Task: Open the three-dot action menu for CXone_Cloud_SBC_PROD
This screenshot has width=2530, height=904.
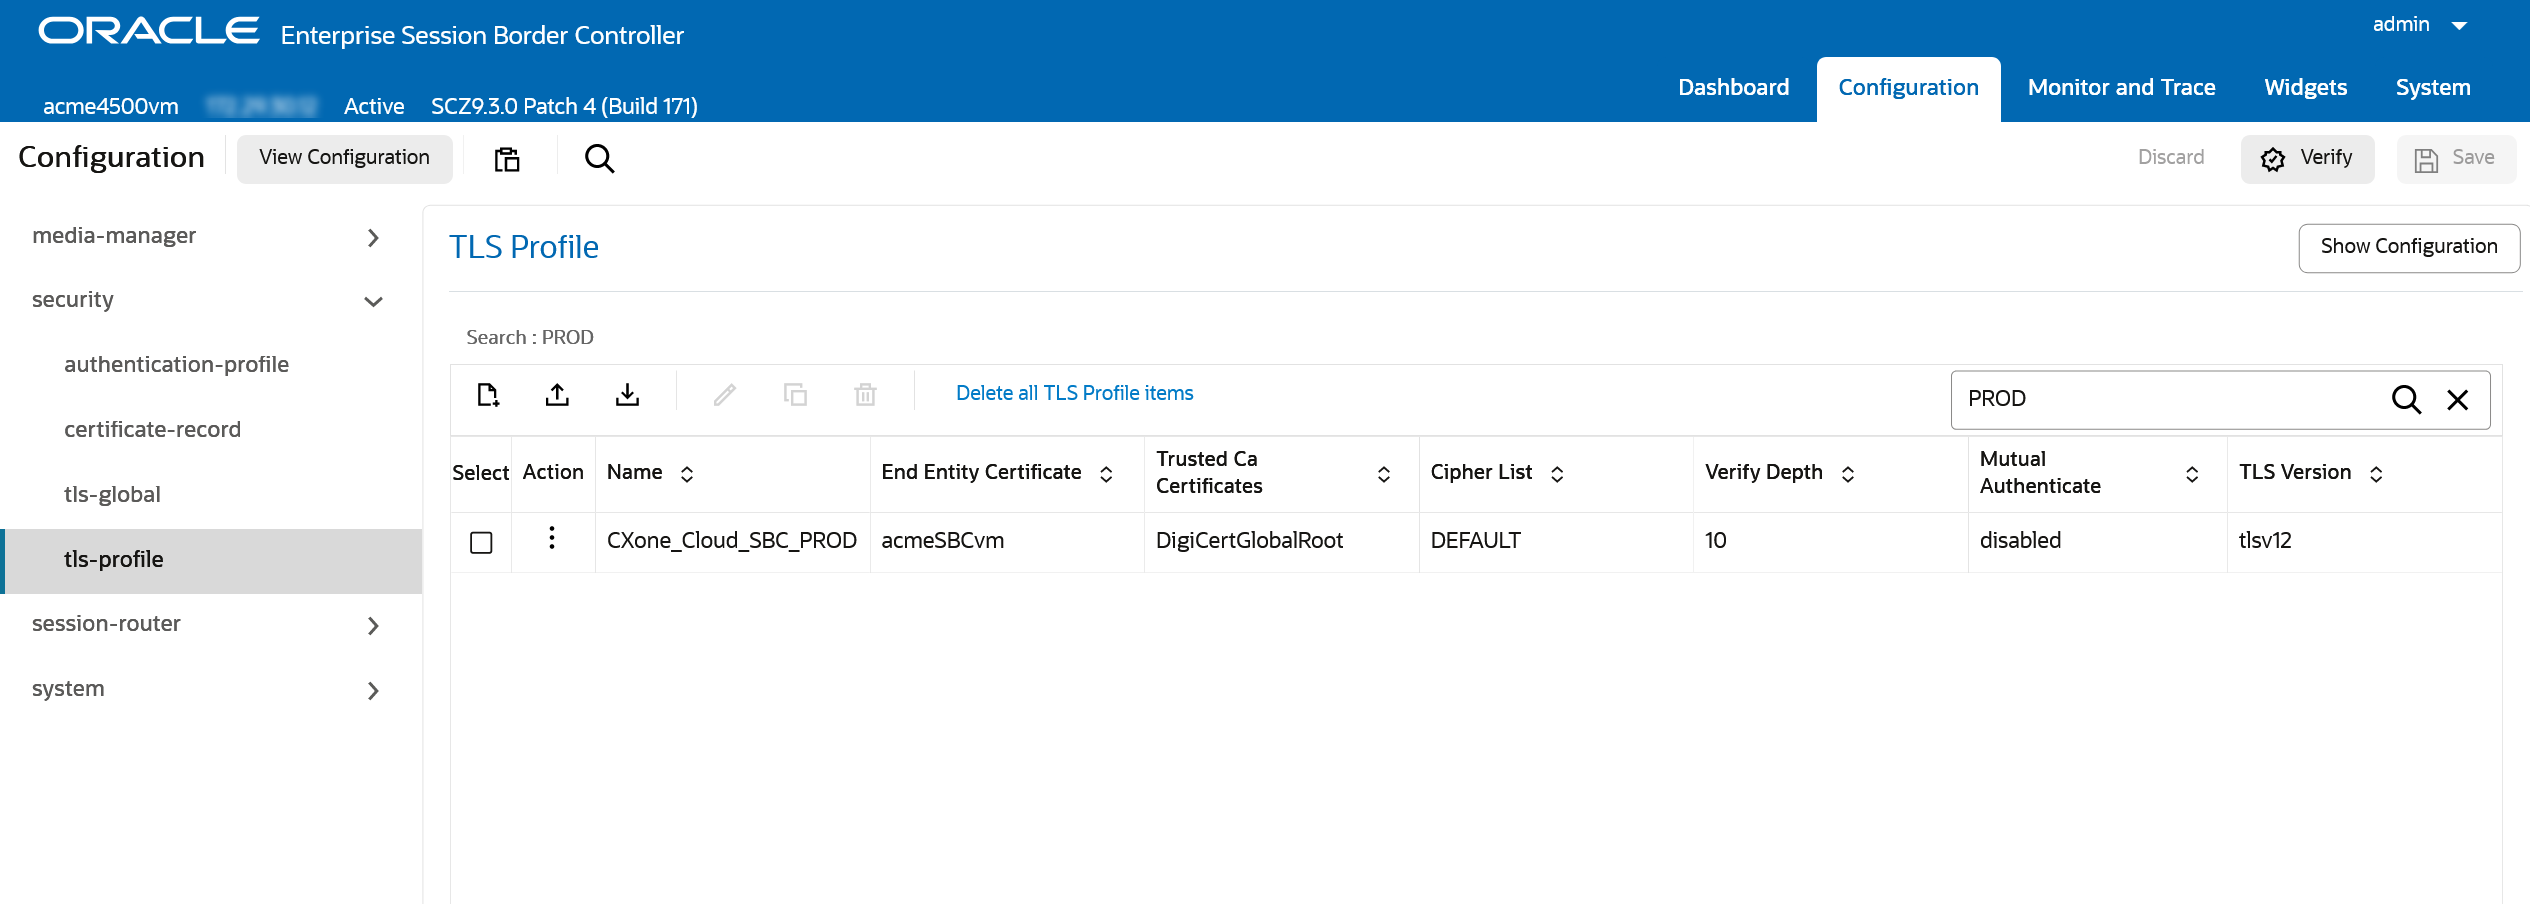Action: [x=552, y=539]
